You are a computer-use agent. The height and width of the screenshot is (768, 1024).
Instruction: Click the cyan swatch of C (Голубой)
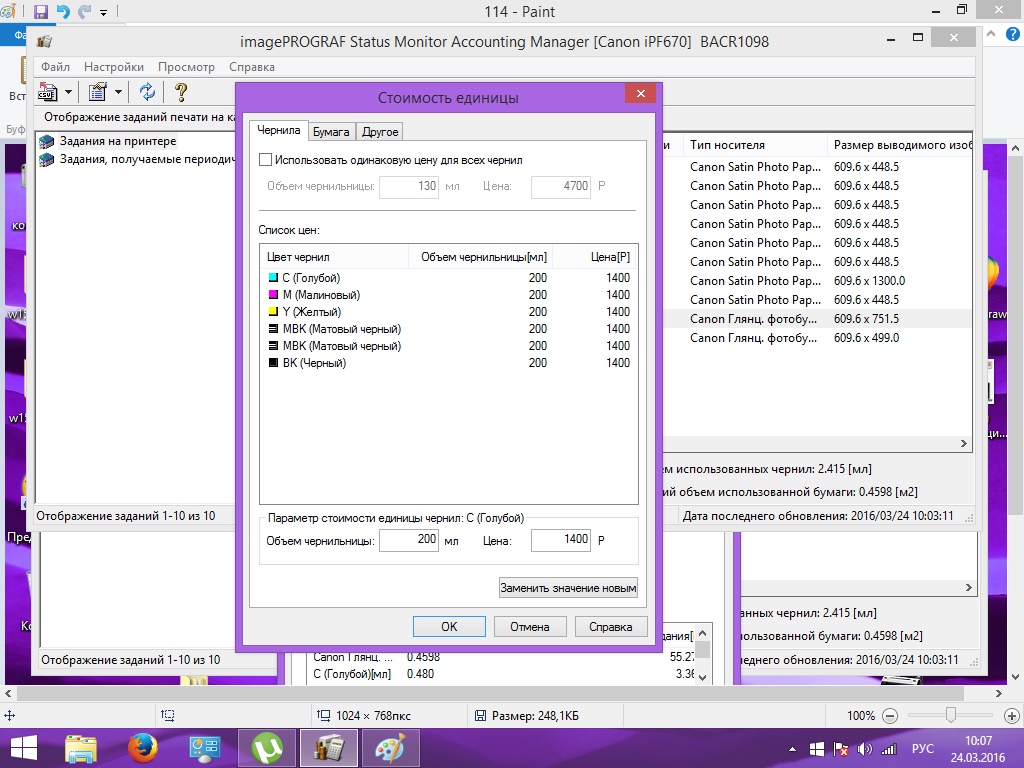(274, 278)
